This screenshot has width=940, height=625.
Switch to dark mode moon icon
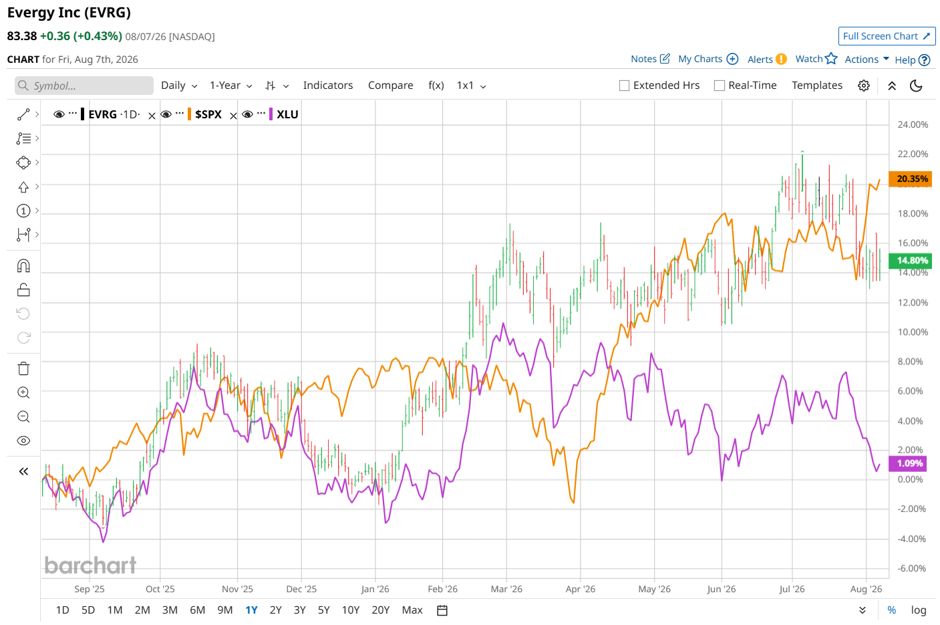pyautogui.click(x=916, y=86)
